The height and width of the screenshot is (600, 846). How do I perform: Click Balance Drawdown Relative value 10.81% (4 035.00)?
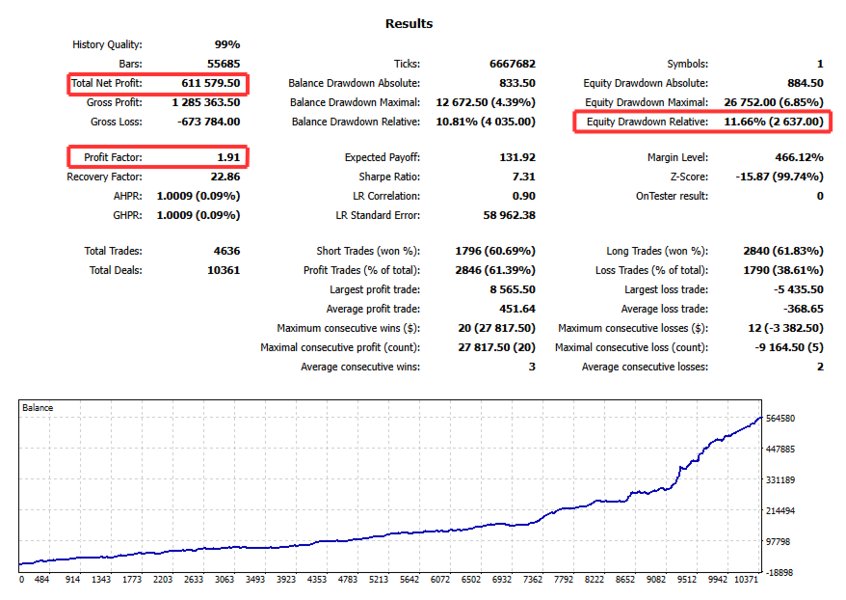click(486, 122)
